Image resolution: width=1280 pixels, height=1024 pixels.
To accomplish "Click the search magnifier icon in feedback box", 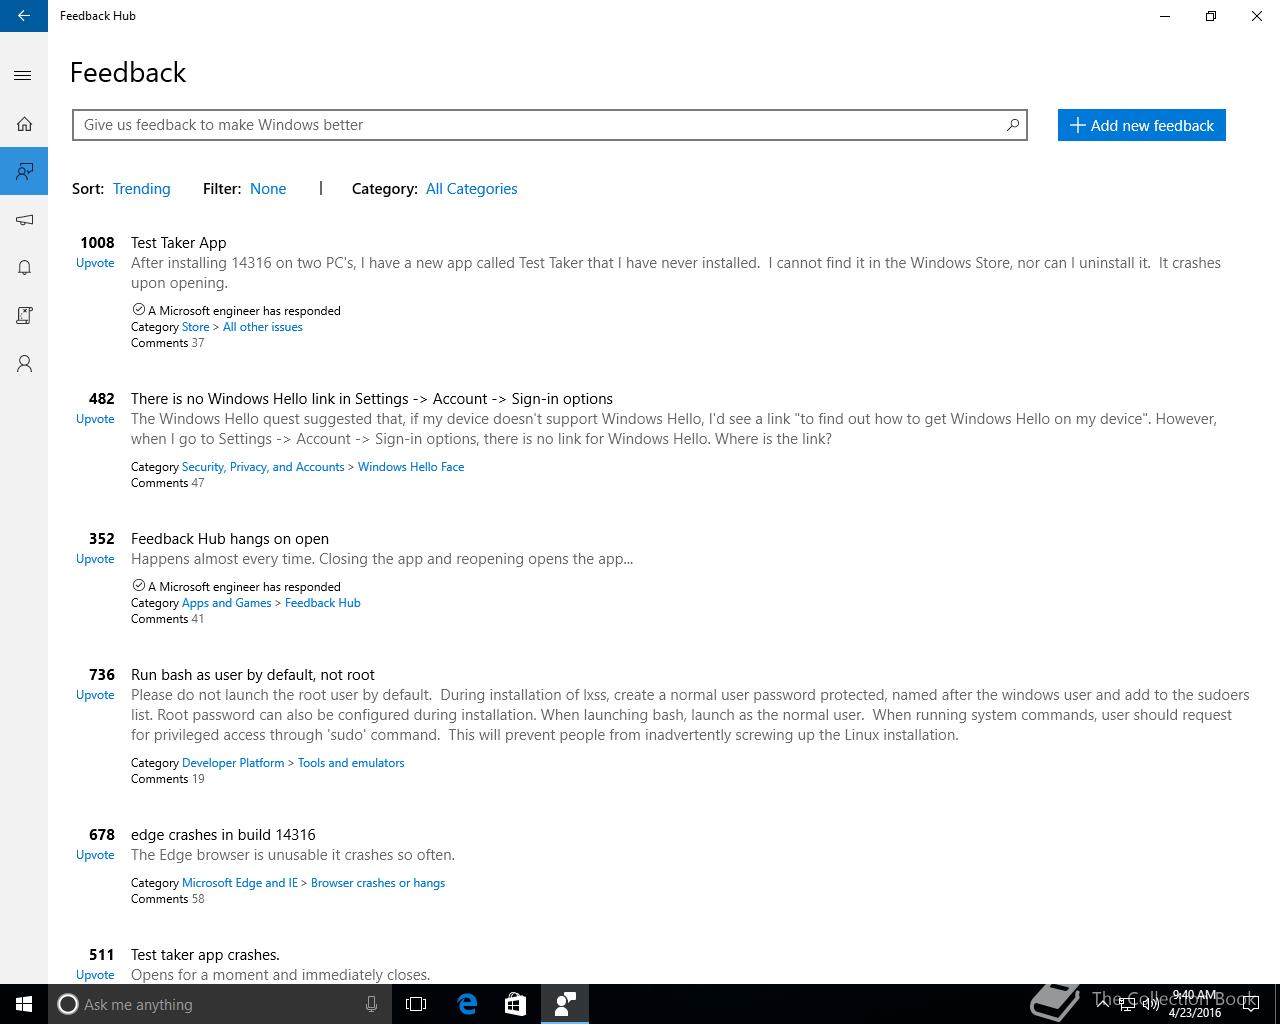I will tap(1012, 125).
